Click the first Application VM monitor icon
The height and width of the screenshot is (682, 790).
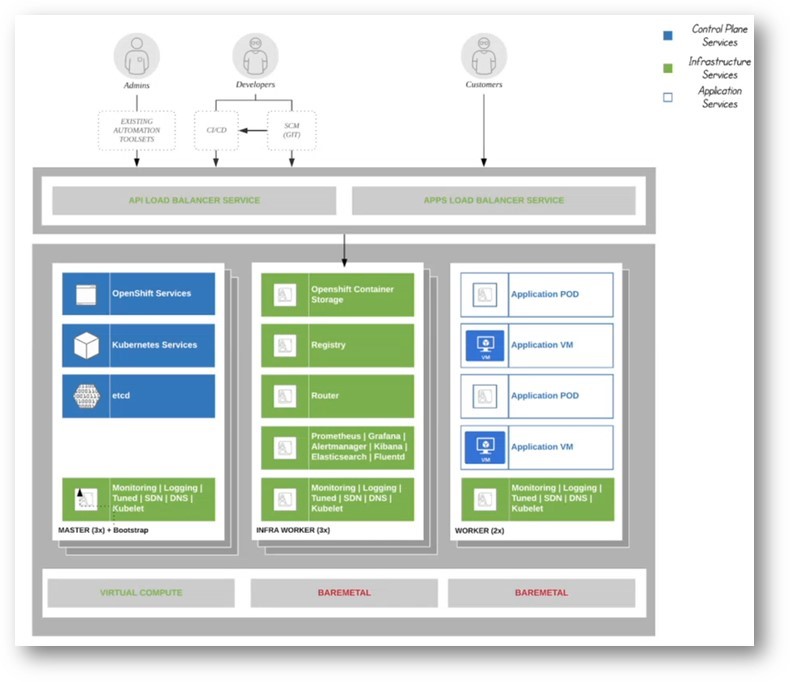(485, 346)
